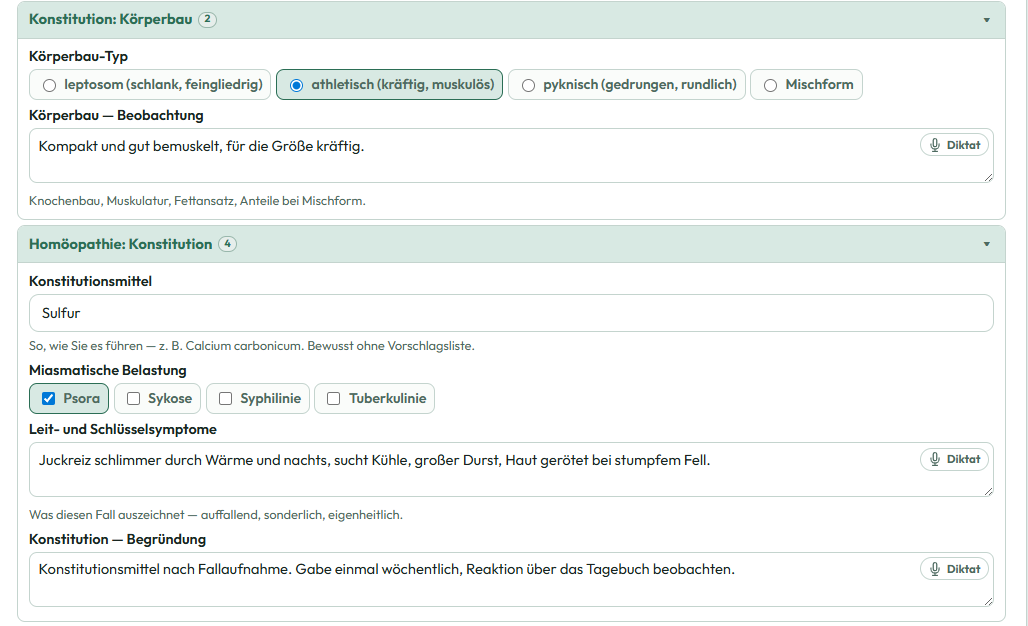Collapse the Homöopathie: Konstitution section arrow
The width and height of the screenshot is (1028, 626).
pyautogui.click(x=986, y=245)
